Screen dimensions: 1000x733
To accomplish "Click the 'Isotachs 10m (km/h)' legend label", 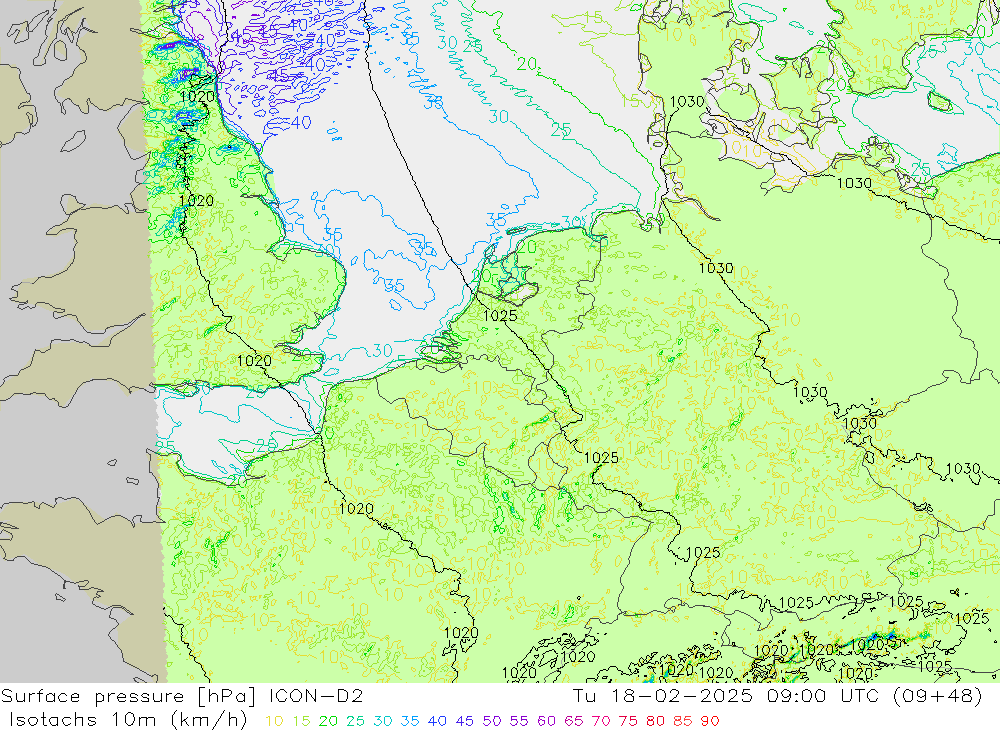I will tap(128, 720).
